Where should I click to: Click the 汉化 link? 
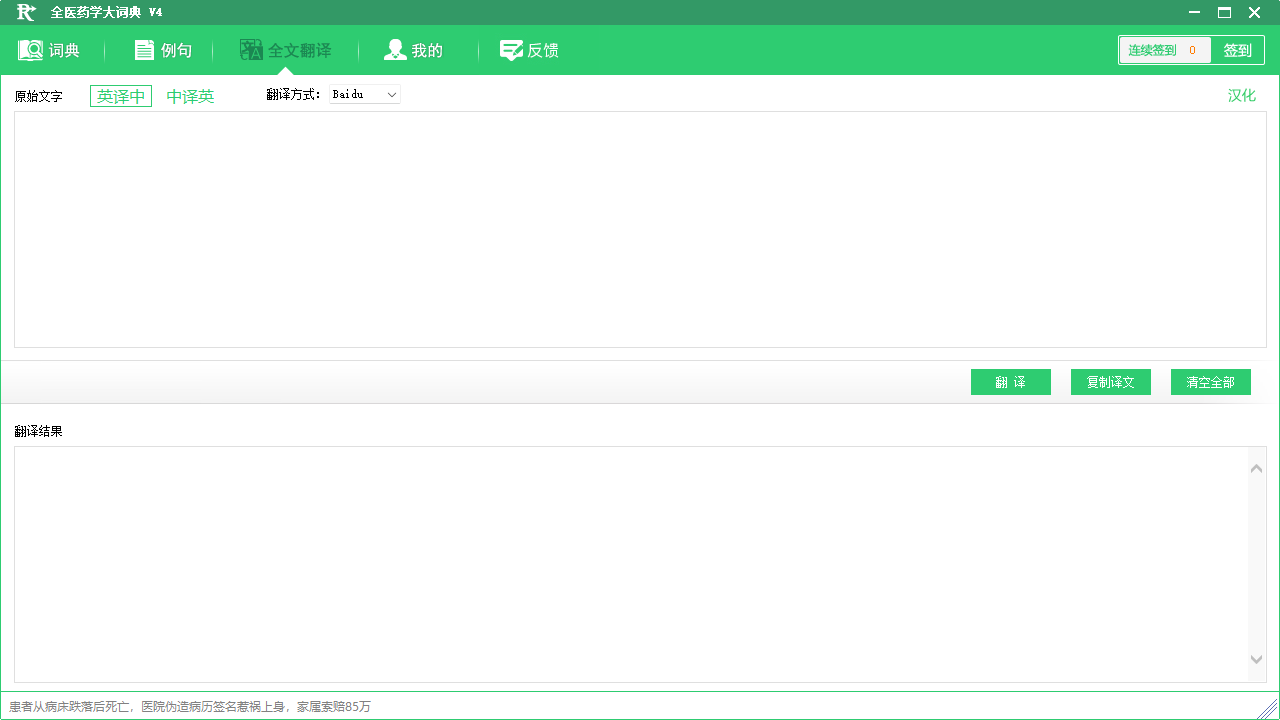(1241, 95)
